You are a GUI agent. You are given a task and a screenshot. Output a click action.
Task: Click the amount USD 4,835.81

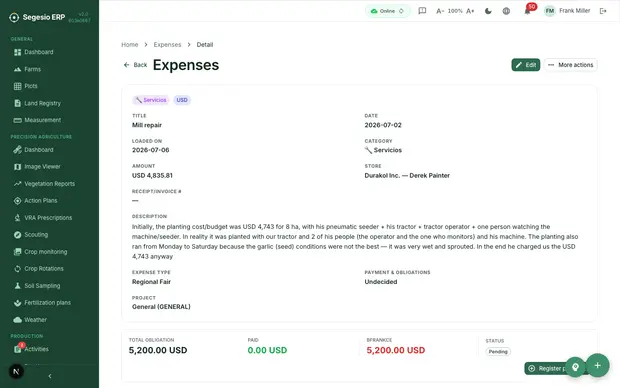click(152, 176)
